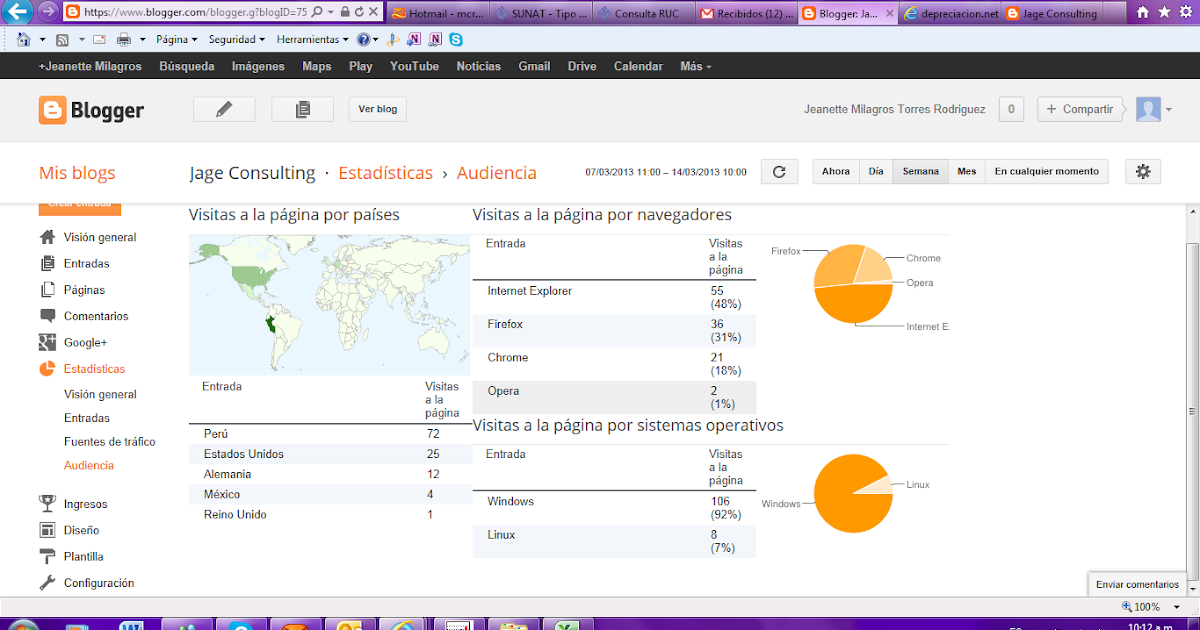Switch to Jage Consulting browser tab
Viewport: 1200px width, 630px height.
tap(1052, 13)
